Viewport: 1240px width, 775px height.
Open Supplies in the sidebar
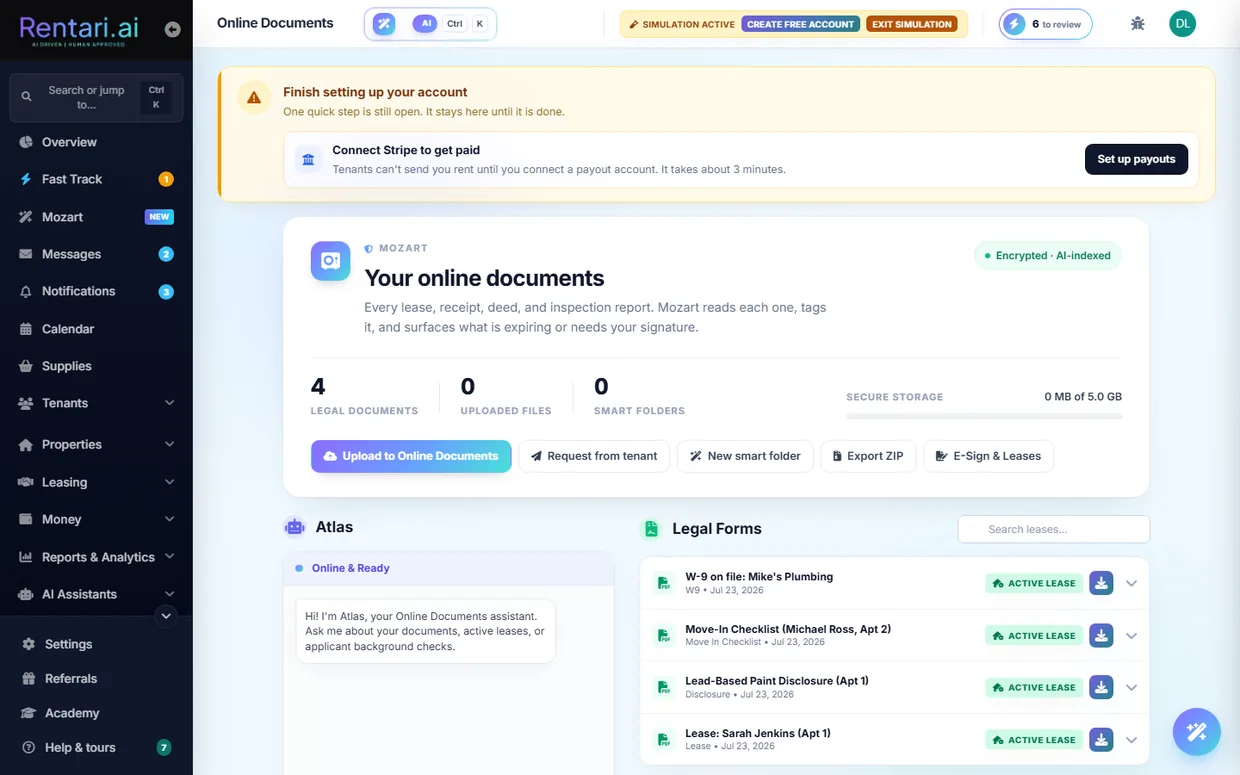96,366
